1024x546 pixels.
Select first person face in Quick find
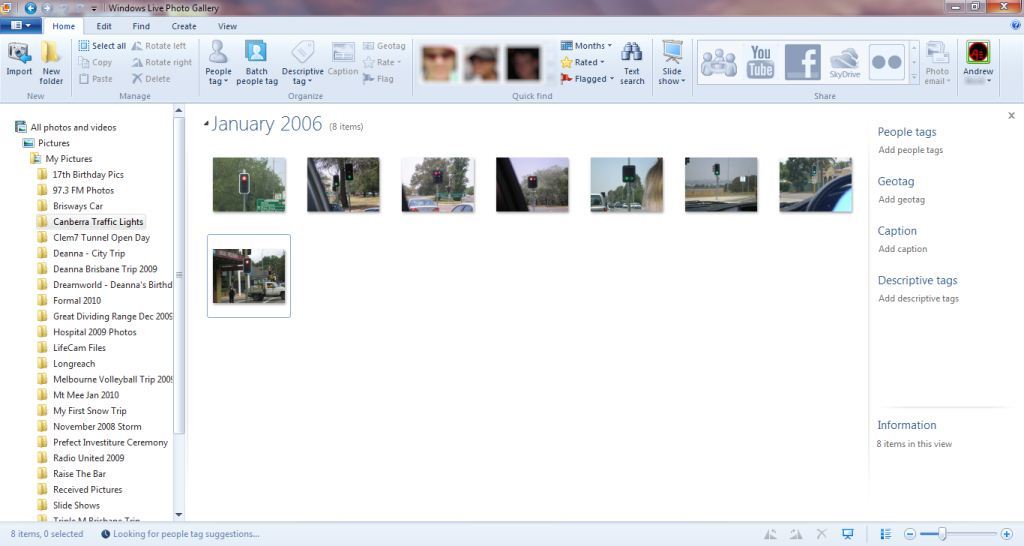[x=439, y=63]
